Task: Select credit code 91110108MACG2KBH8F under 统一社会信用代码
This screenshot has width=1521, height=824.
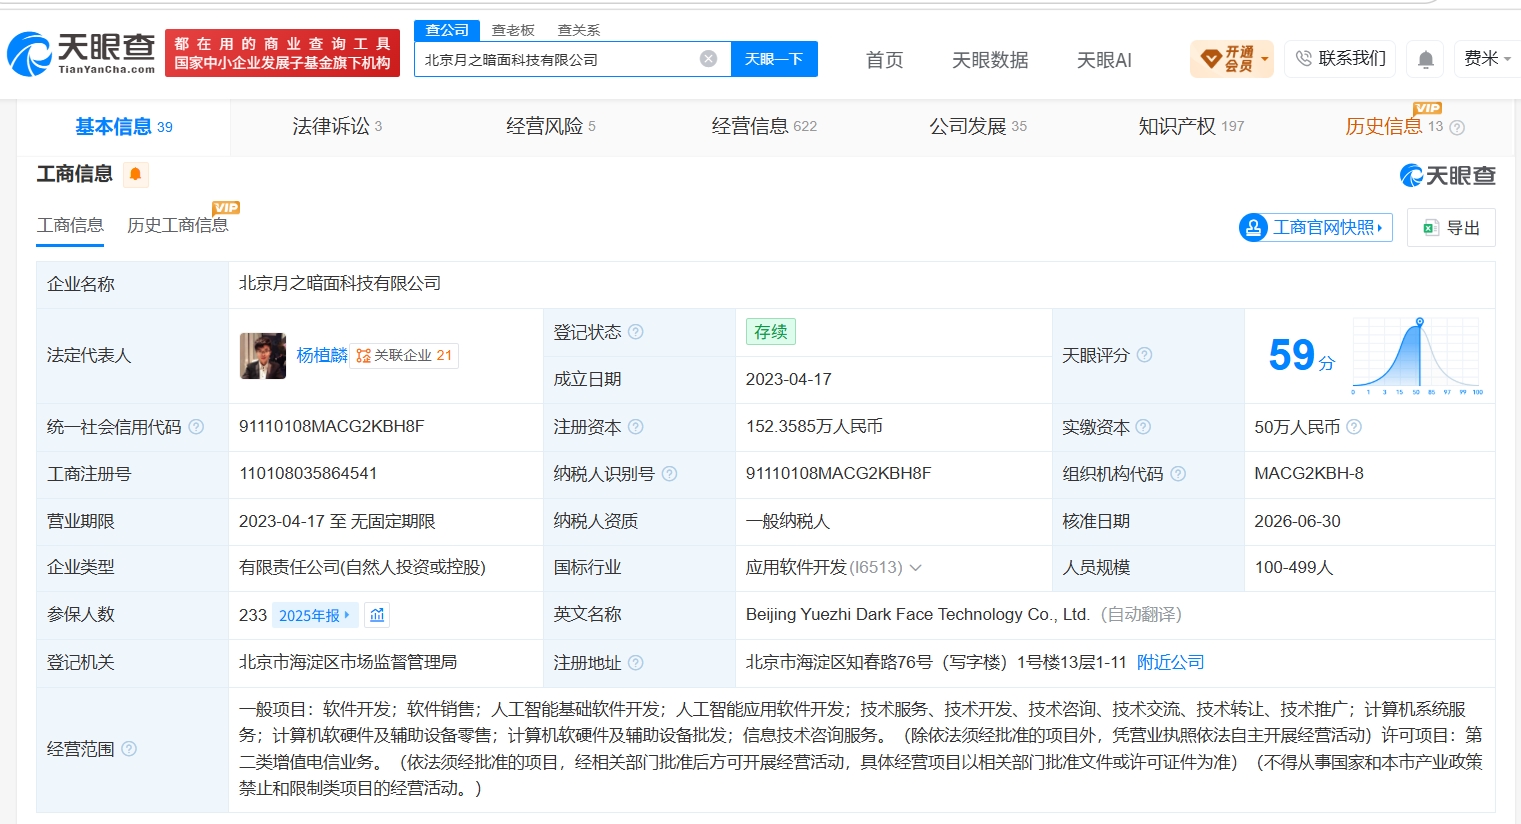Action: pyautogui.click(x=331, y=426)
